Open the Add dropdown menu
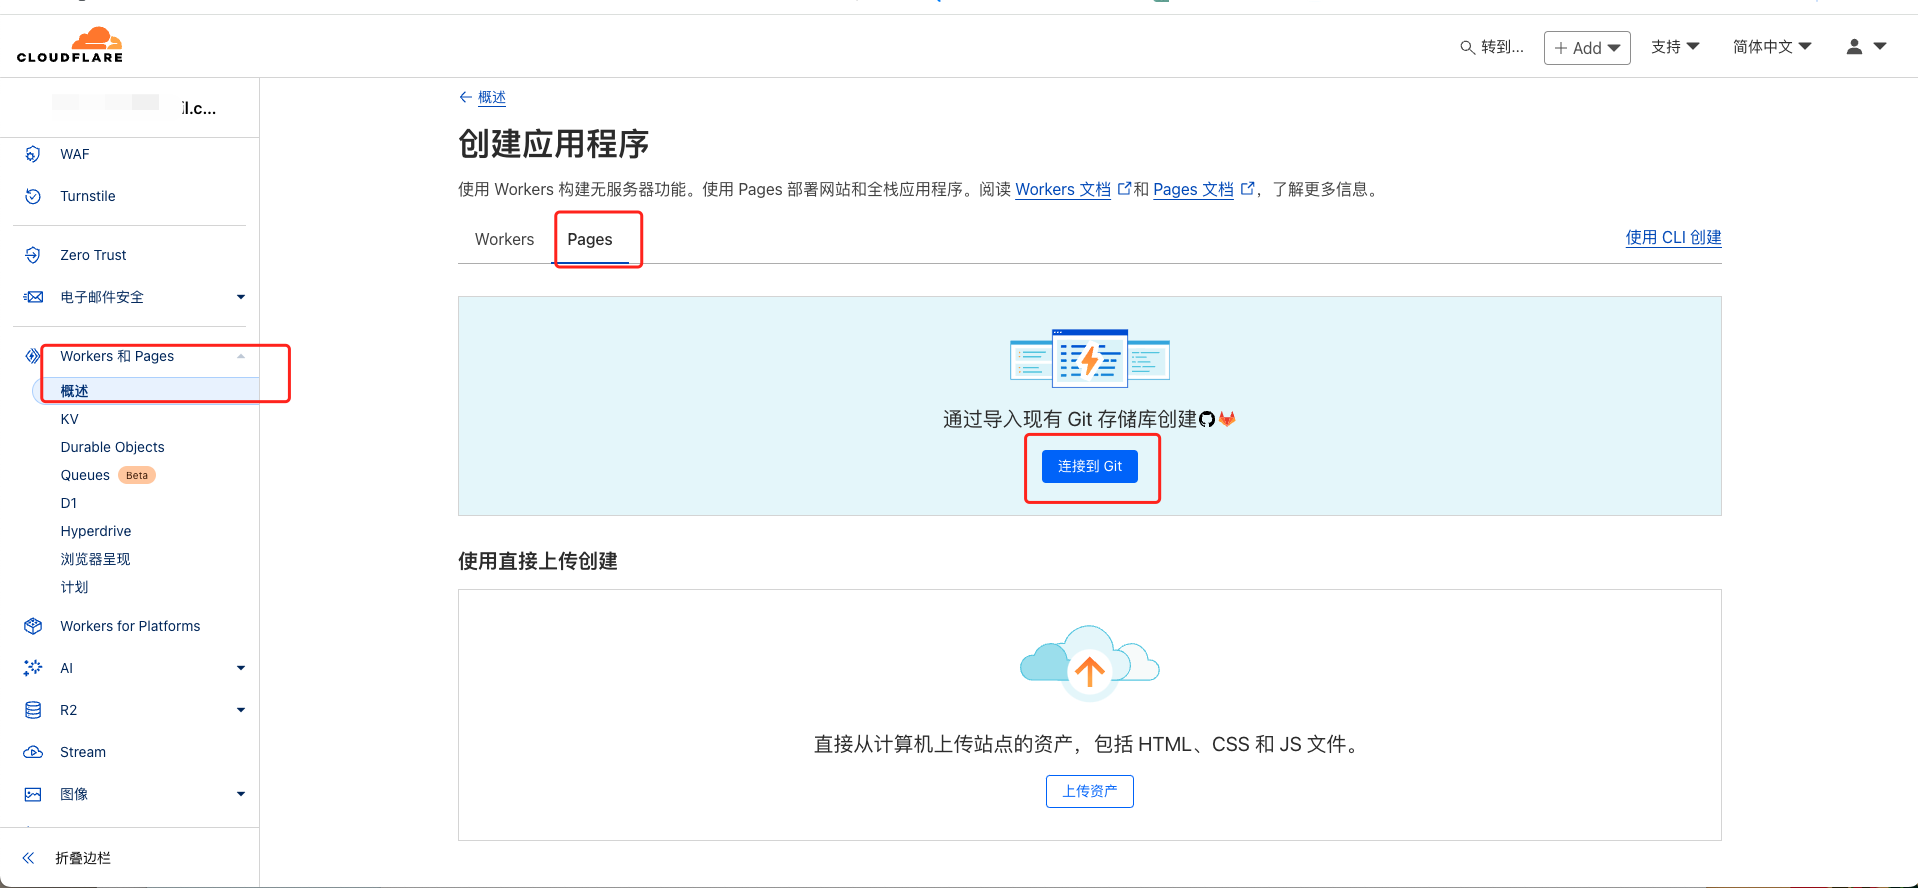1918x888 pixels. (1587, 48)
